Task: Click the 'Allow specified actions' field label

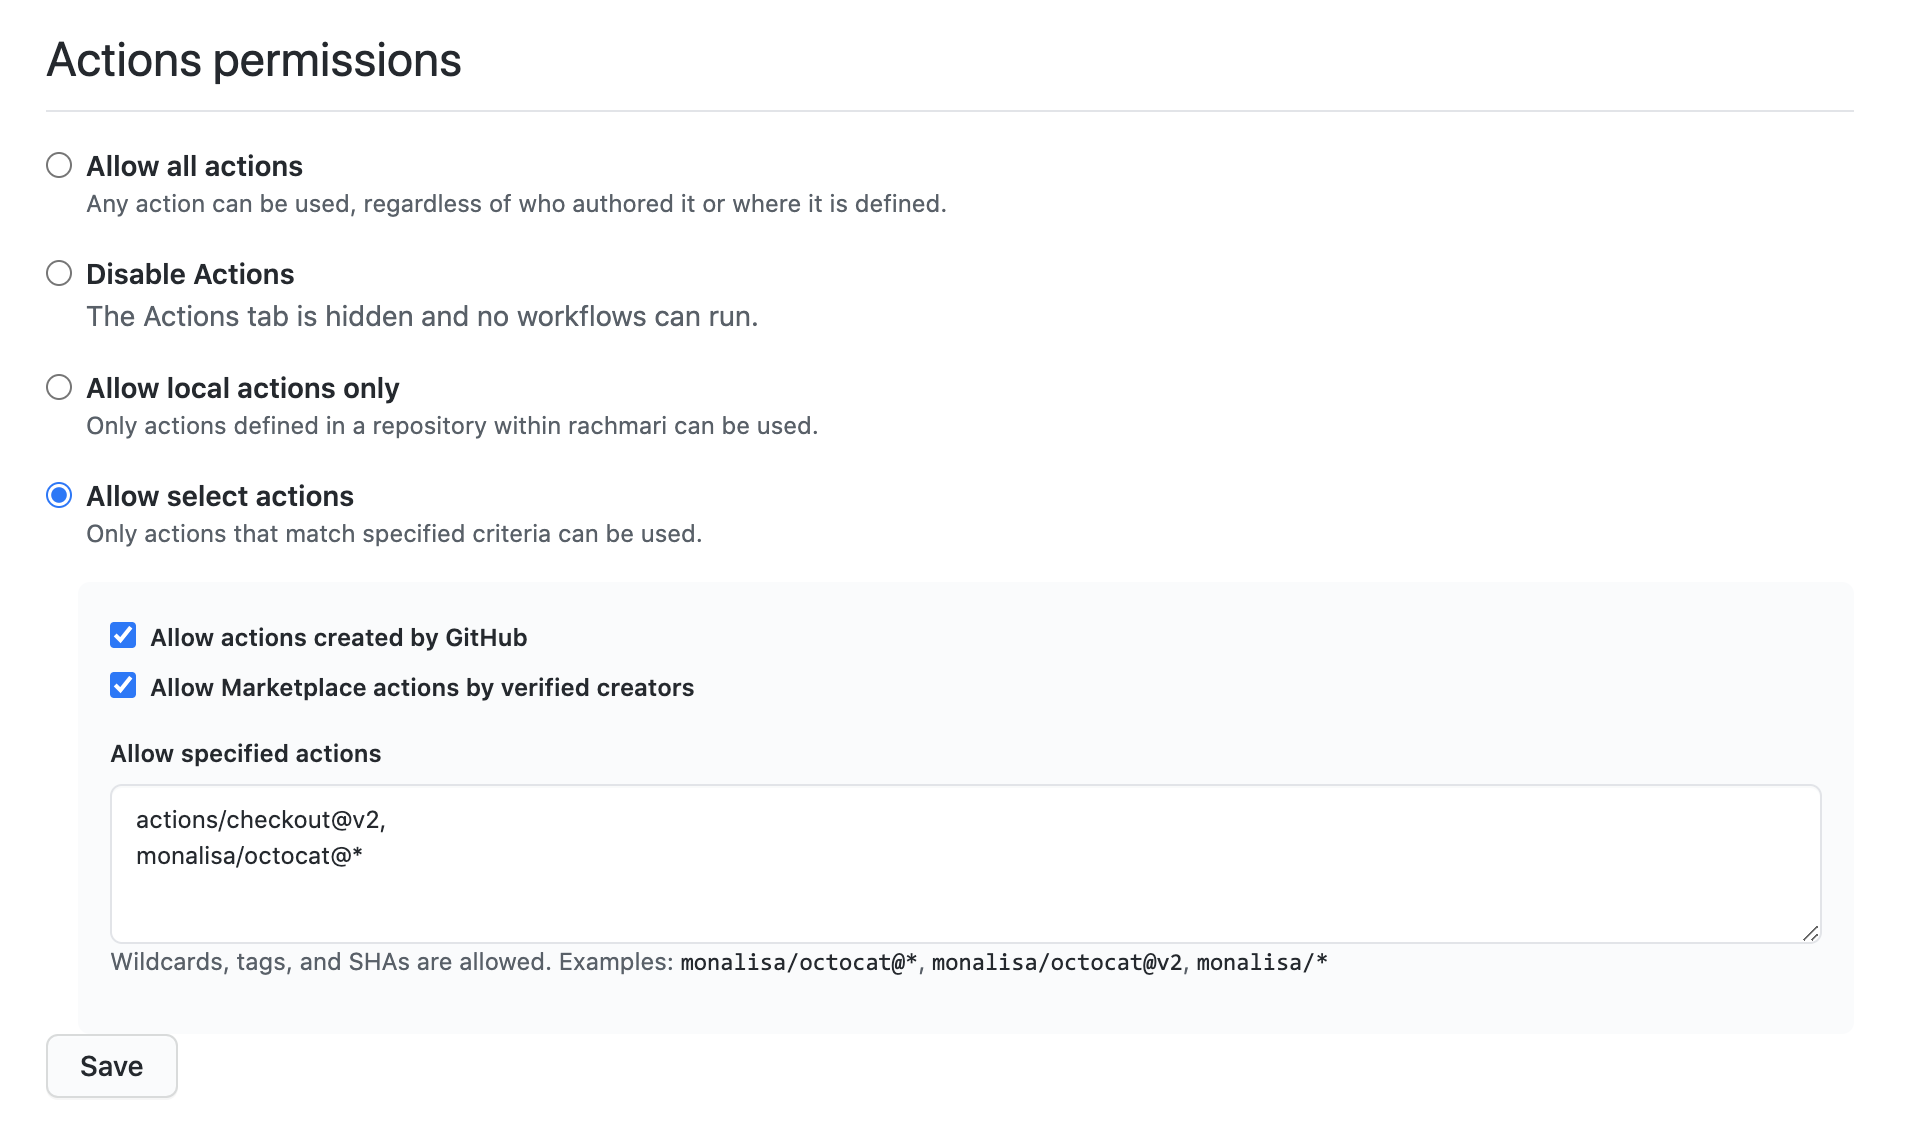Action: tap(245, 754)
